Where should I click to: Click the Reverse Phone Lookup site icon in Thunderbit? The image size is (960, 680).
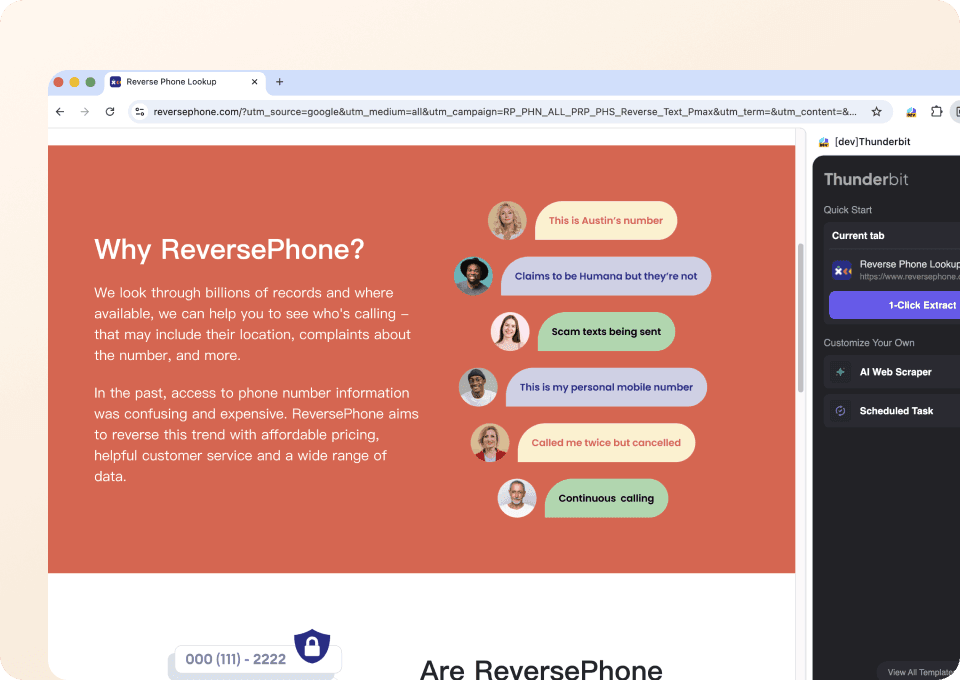tap(842, 270)
